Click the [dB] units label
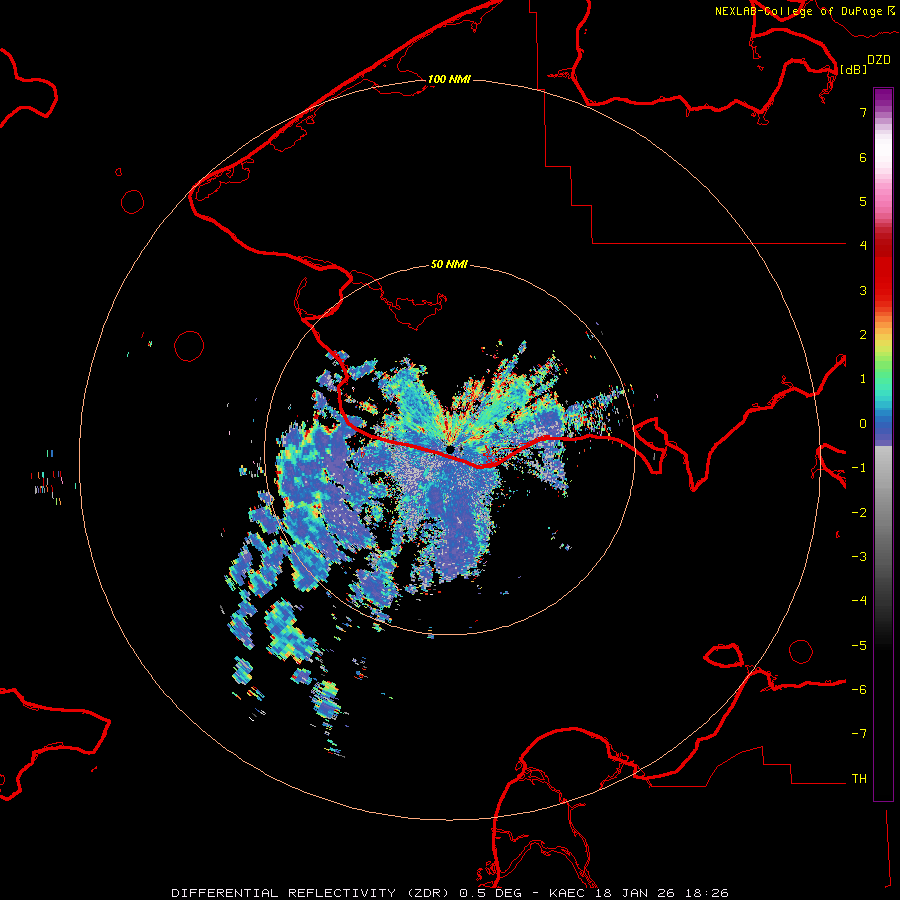This screenshot has height=900, width=900. [853, 69]
